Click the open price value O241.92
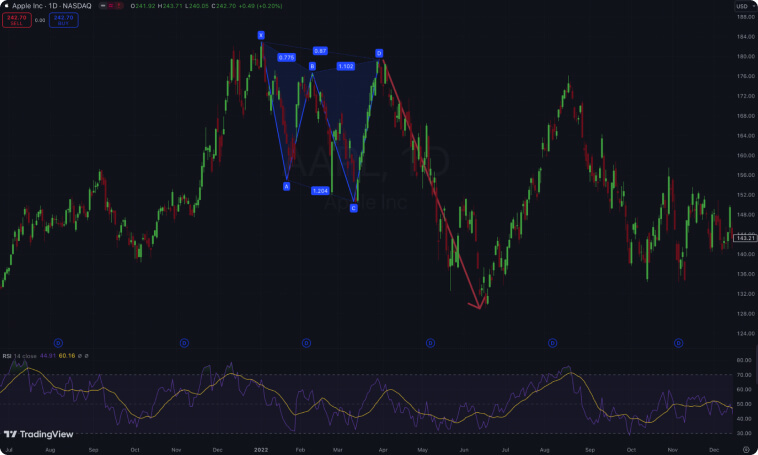The height and width of the screenshot is (455, 758). click(143, 6)
